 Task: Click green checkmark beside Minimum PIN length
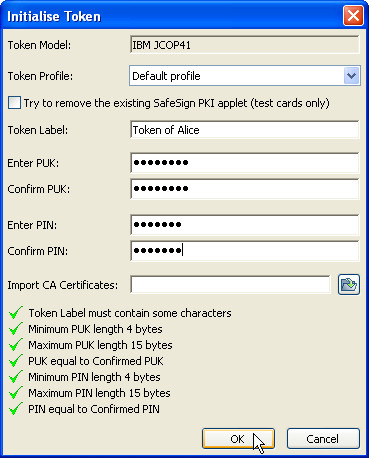click(16, 377)
